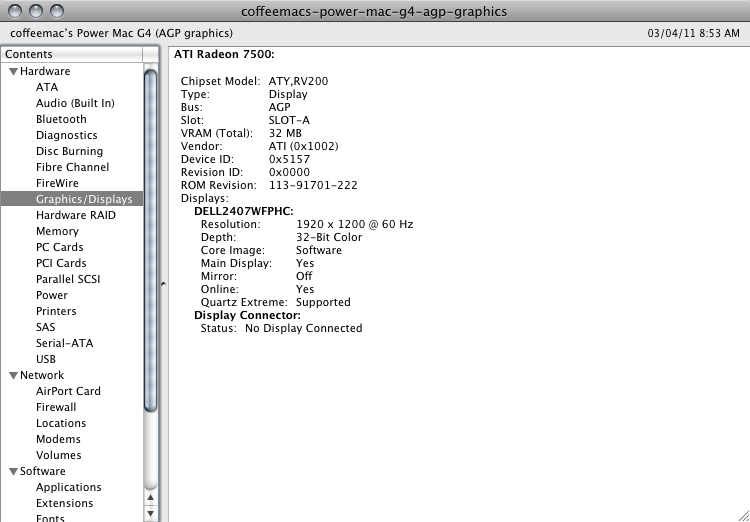Image resolution: width=750 pixels, height=522 pixels.
Task: Click the Core Image value Software
Action: (319, 250)
